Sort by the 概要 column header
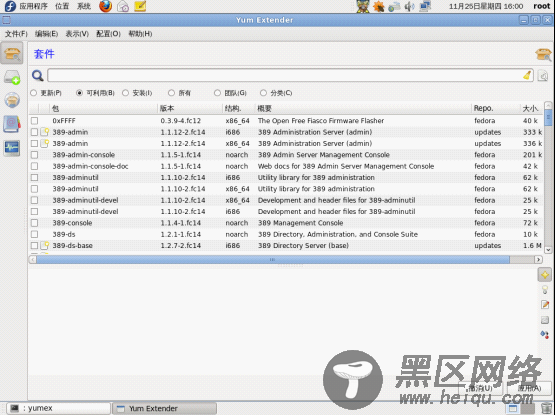The height and width of the screenshot is (415, 555). click(x=363, y=108)
